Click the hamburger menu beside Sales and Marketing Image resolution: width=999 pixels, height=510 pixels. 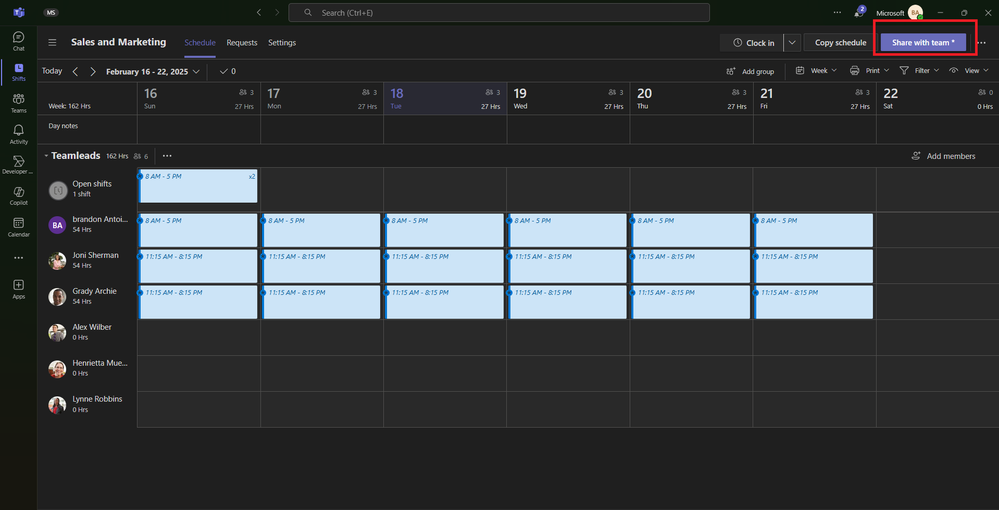52,42
